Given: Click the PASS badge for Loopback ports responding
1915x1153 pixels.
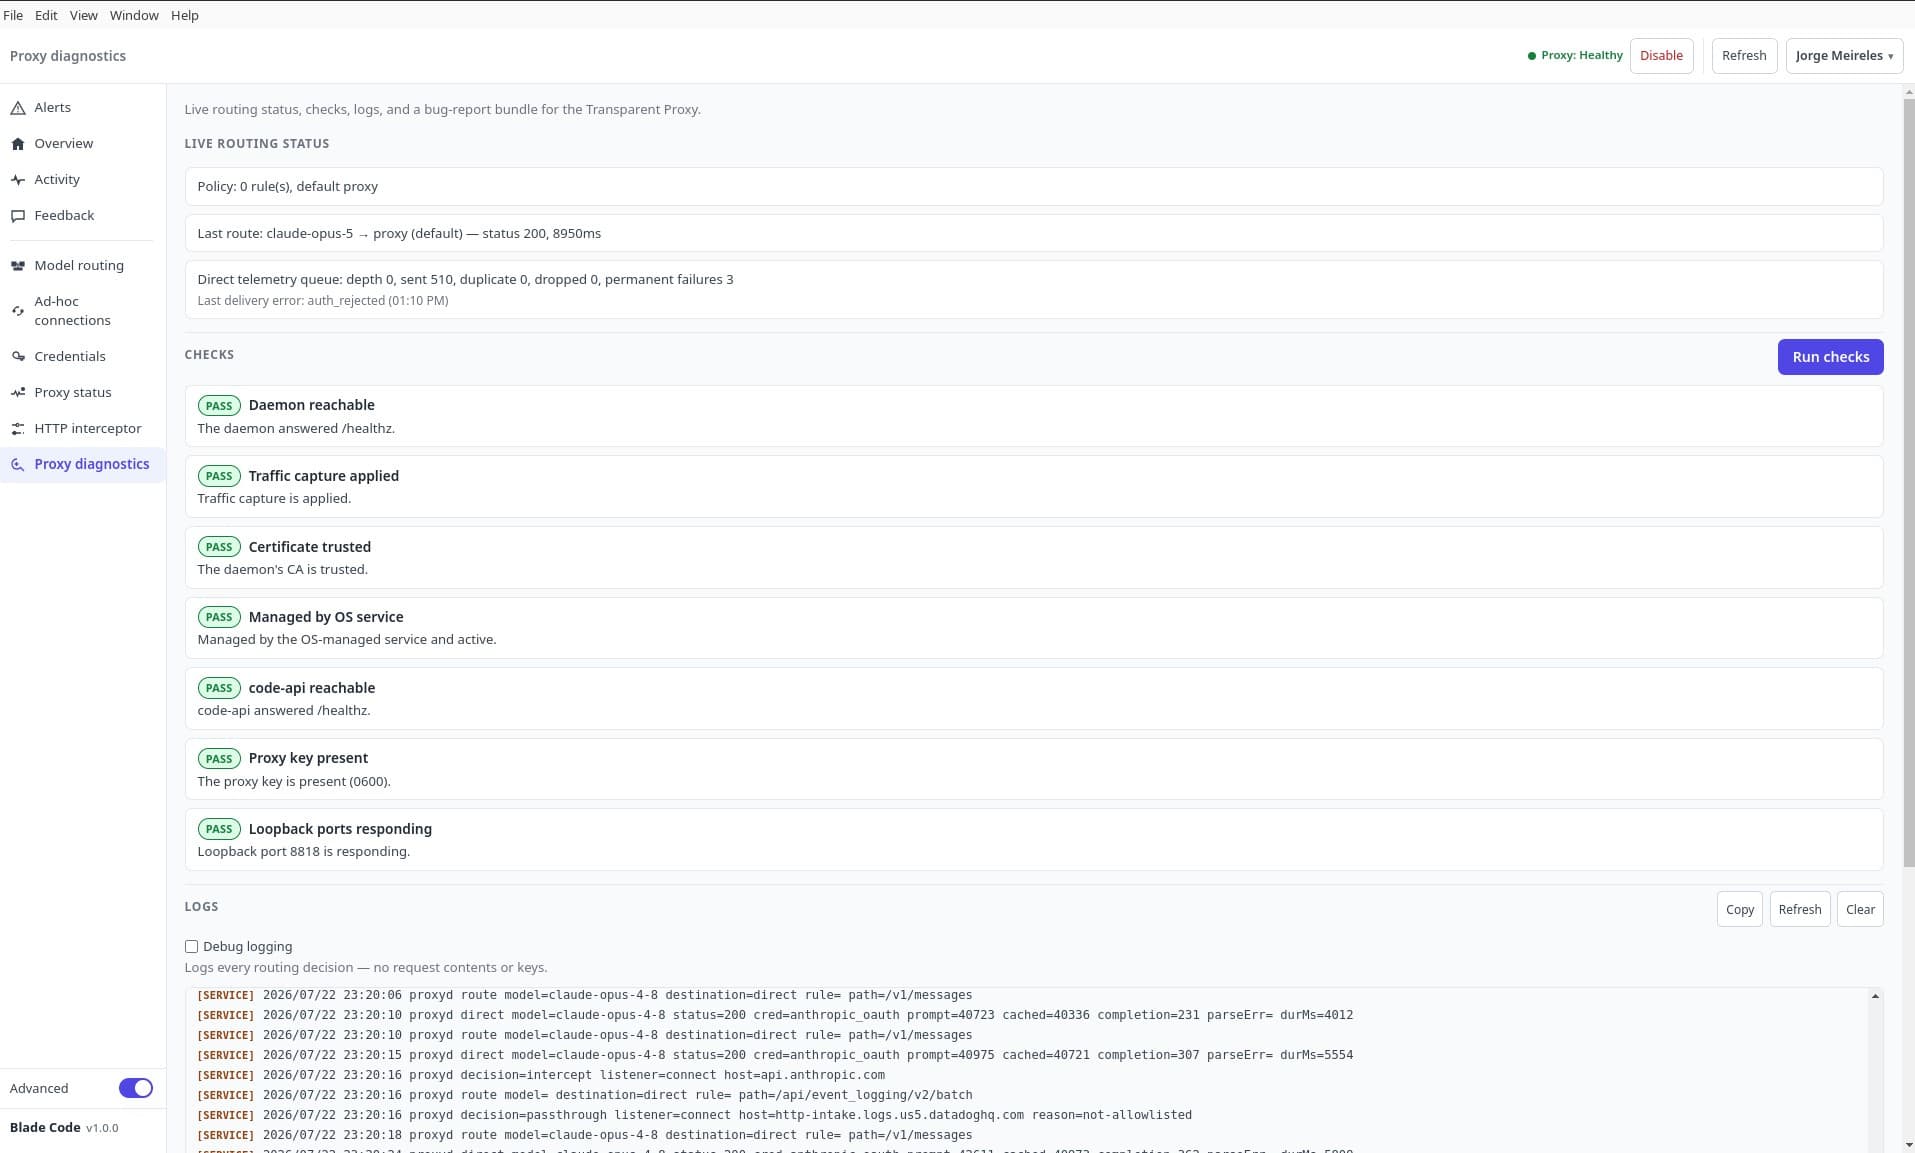Looking at the screenshot, I should pos(219,829).
